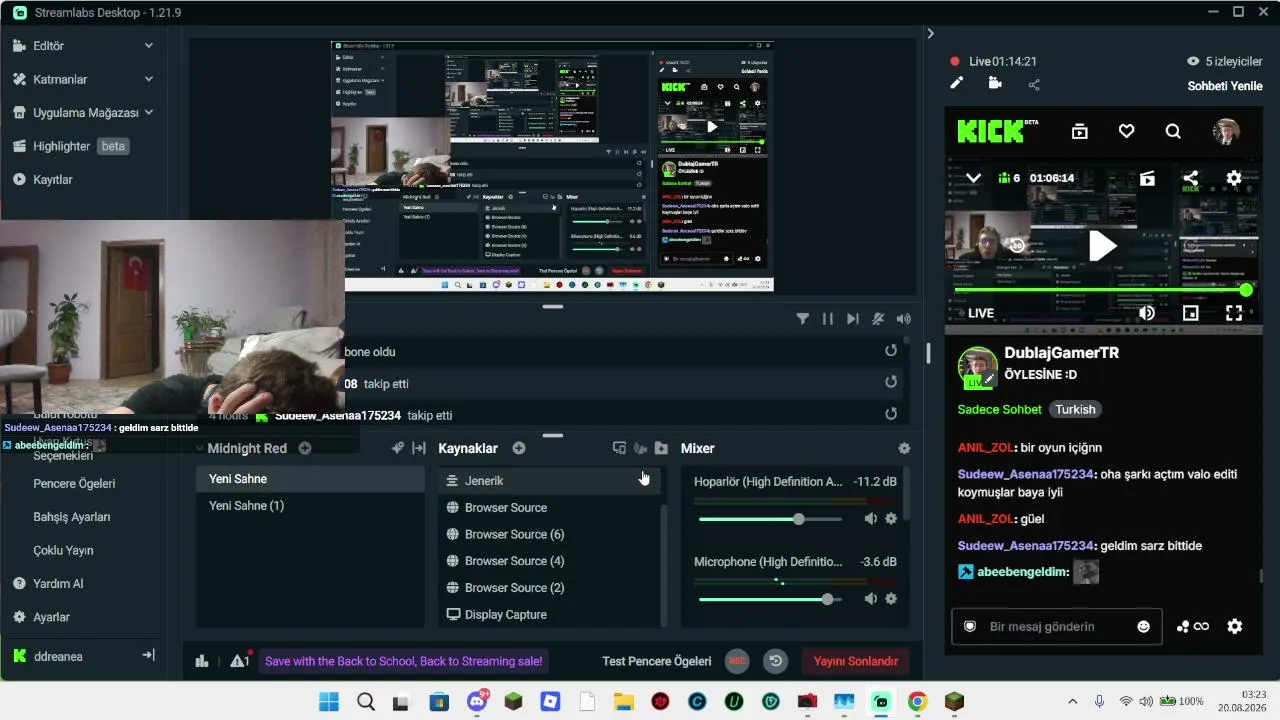Skip the current alert
This screenshot has width=1280, height=720.
[853, 319]
